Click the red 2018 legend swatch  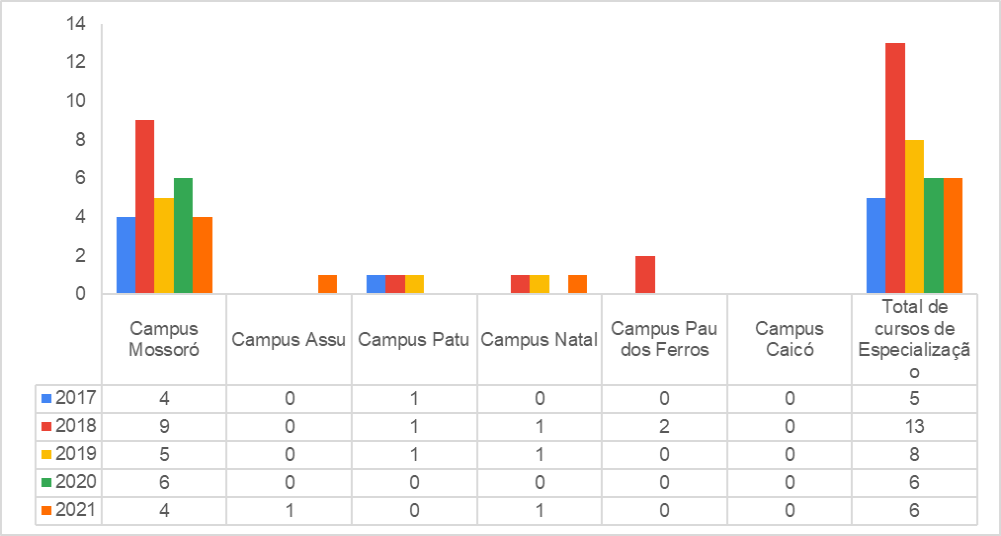point(46,426)
